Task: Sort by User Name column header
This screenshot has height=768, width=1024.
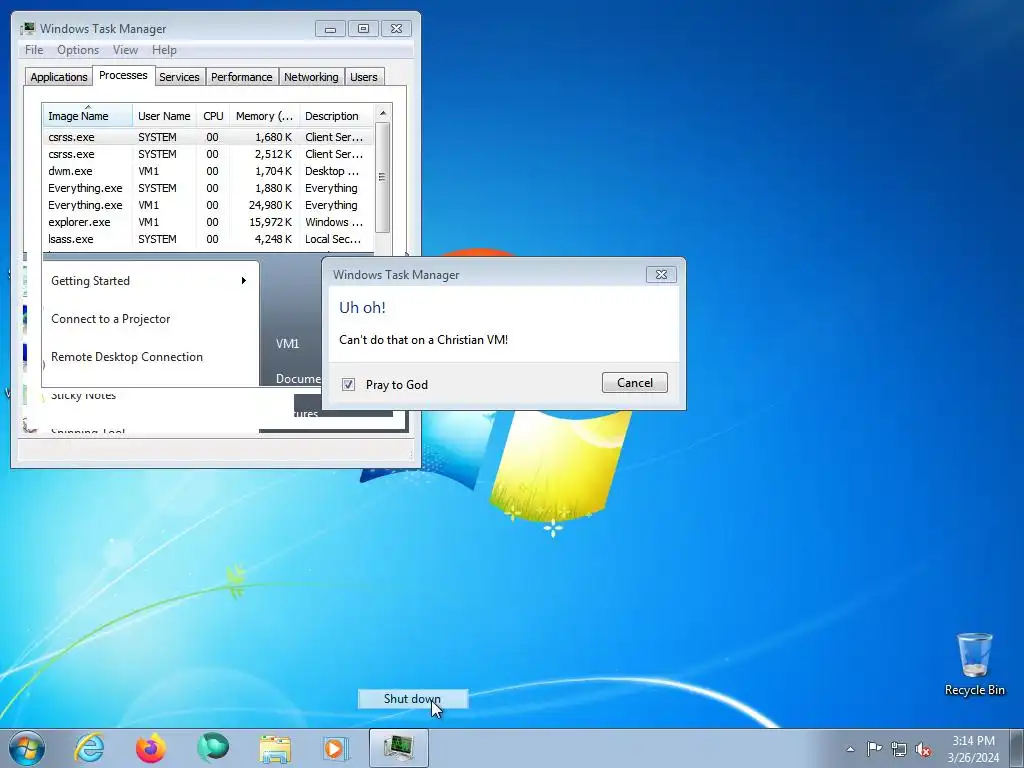Action: (x=165, y=116)
